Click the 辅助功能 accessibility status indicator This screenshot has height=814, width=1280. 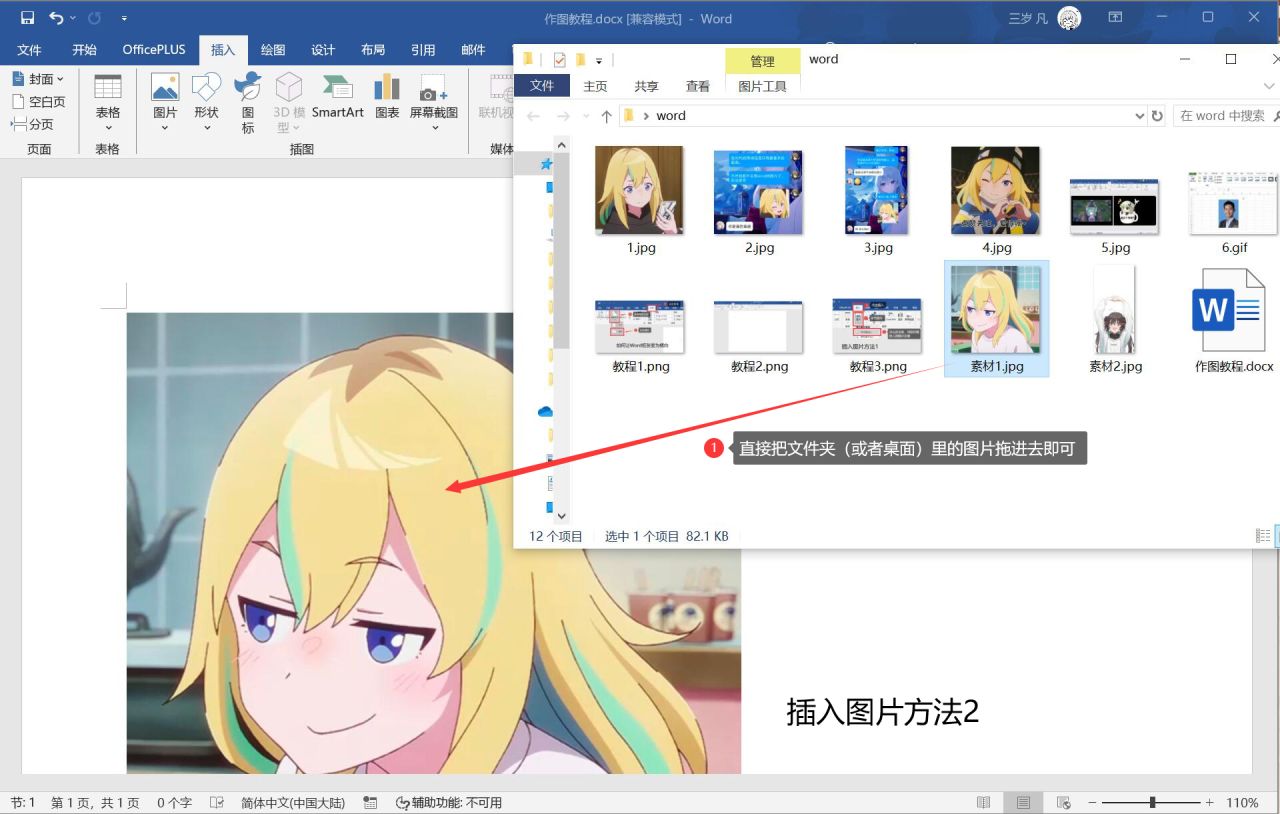(x=449, y=801)
